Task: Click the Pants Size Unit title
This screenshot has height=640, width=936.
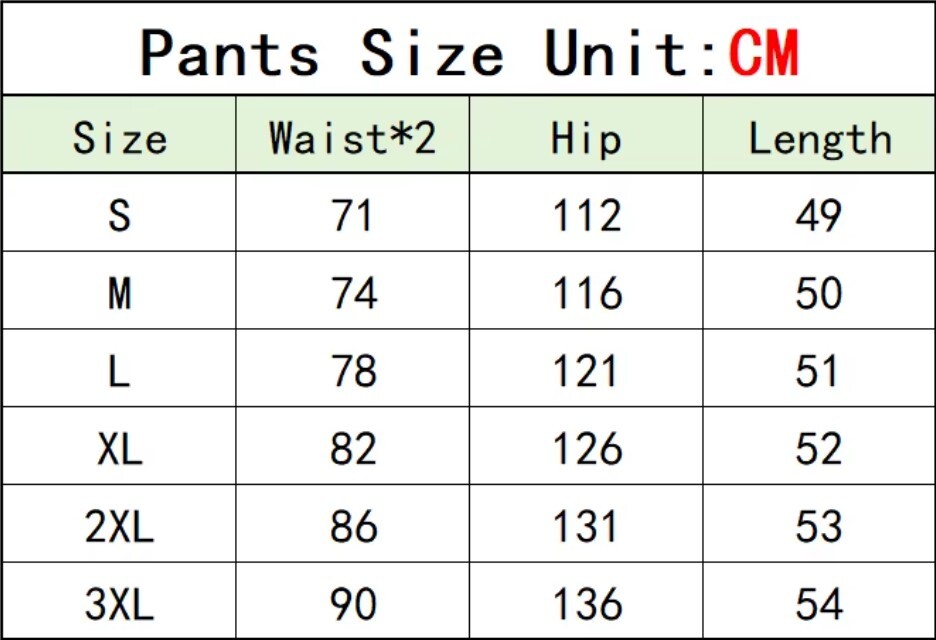Action: 469,53
